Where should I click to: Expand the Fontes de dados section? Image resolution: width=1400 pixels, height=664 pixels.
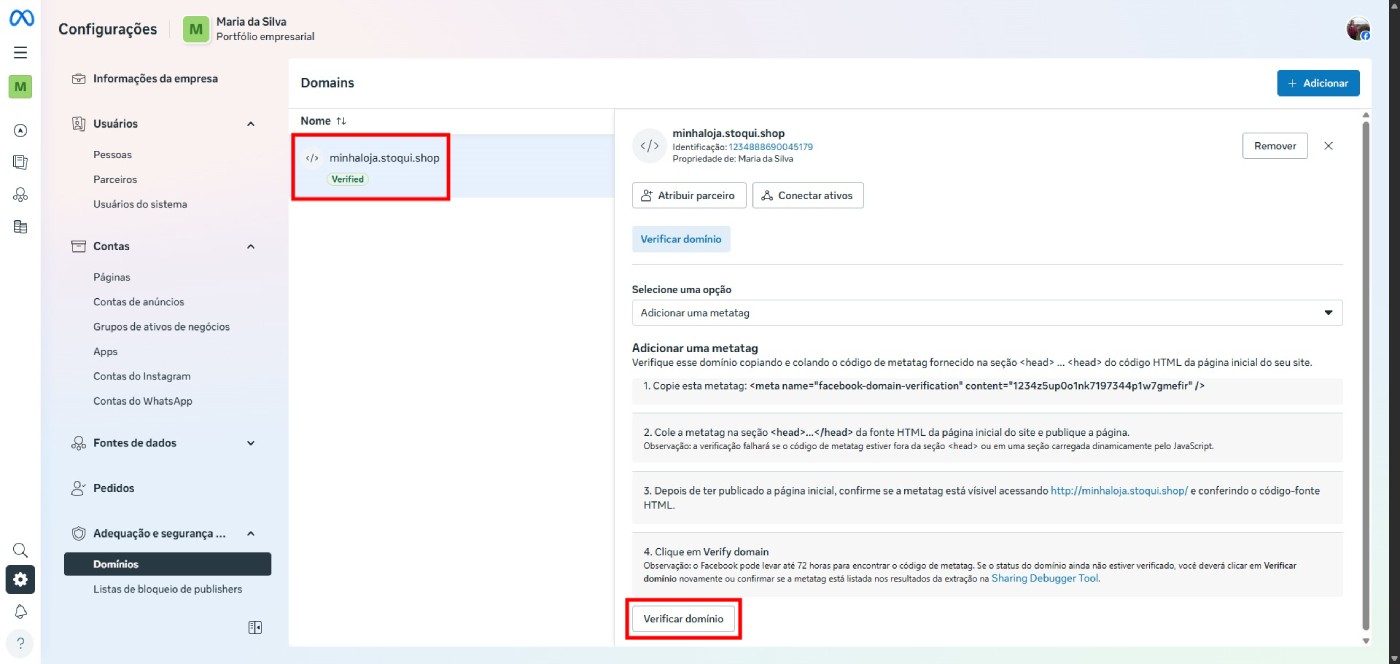[x=250, y=443]
